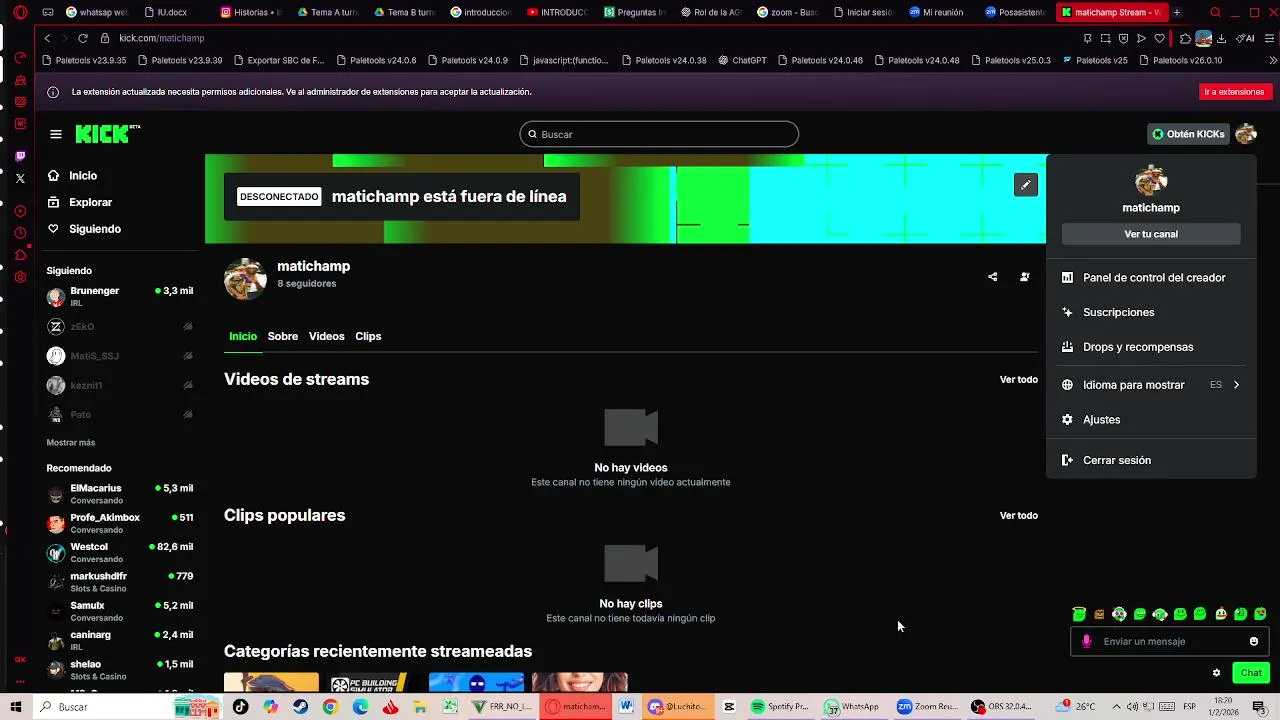Open the Opera browser menu logo
Image resolution: width=1280 pixels, height=720 pixels.
pos(19,13)
